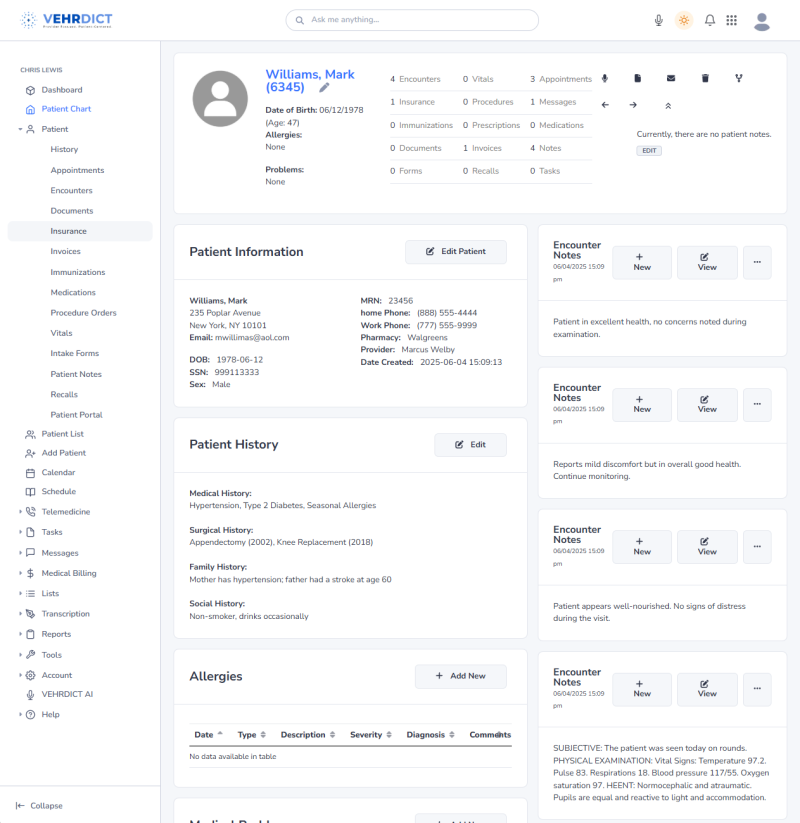
Task: Click Add New in the Allergies panel
Action: [x=460, y=676]
